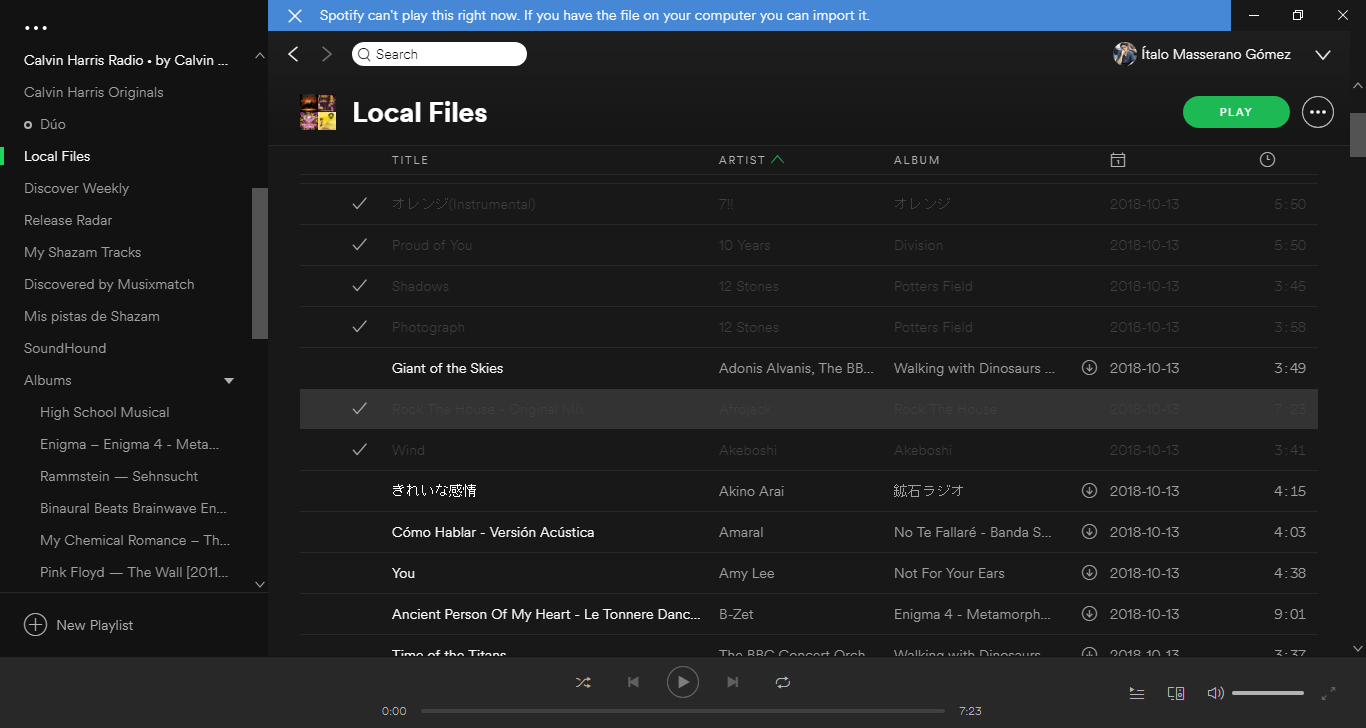Click the green PLAY button
Image resolution: width=1366 pixels, height=728 pixels.
pyautogui.click(x=1236, y=112)
